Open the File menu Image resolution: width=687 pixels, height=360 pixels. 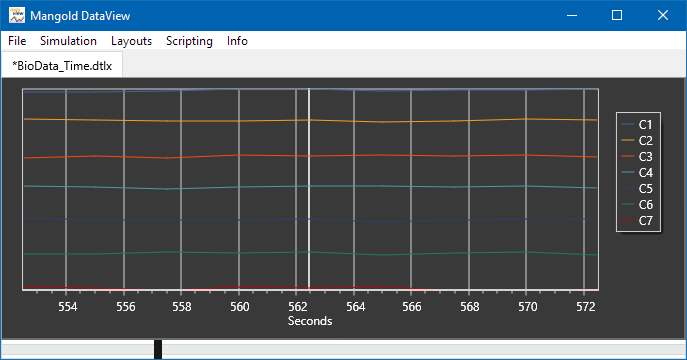[x=17, y=41]
